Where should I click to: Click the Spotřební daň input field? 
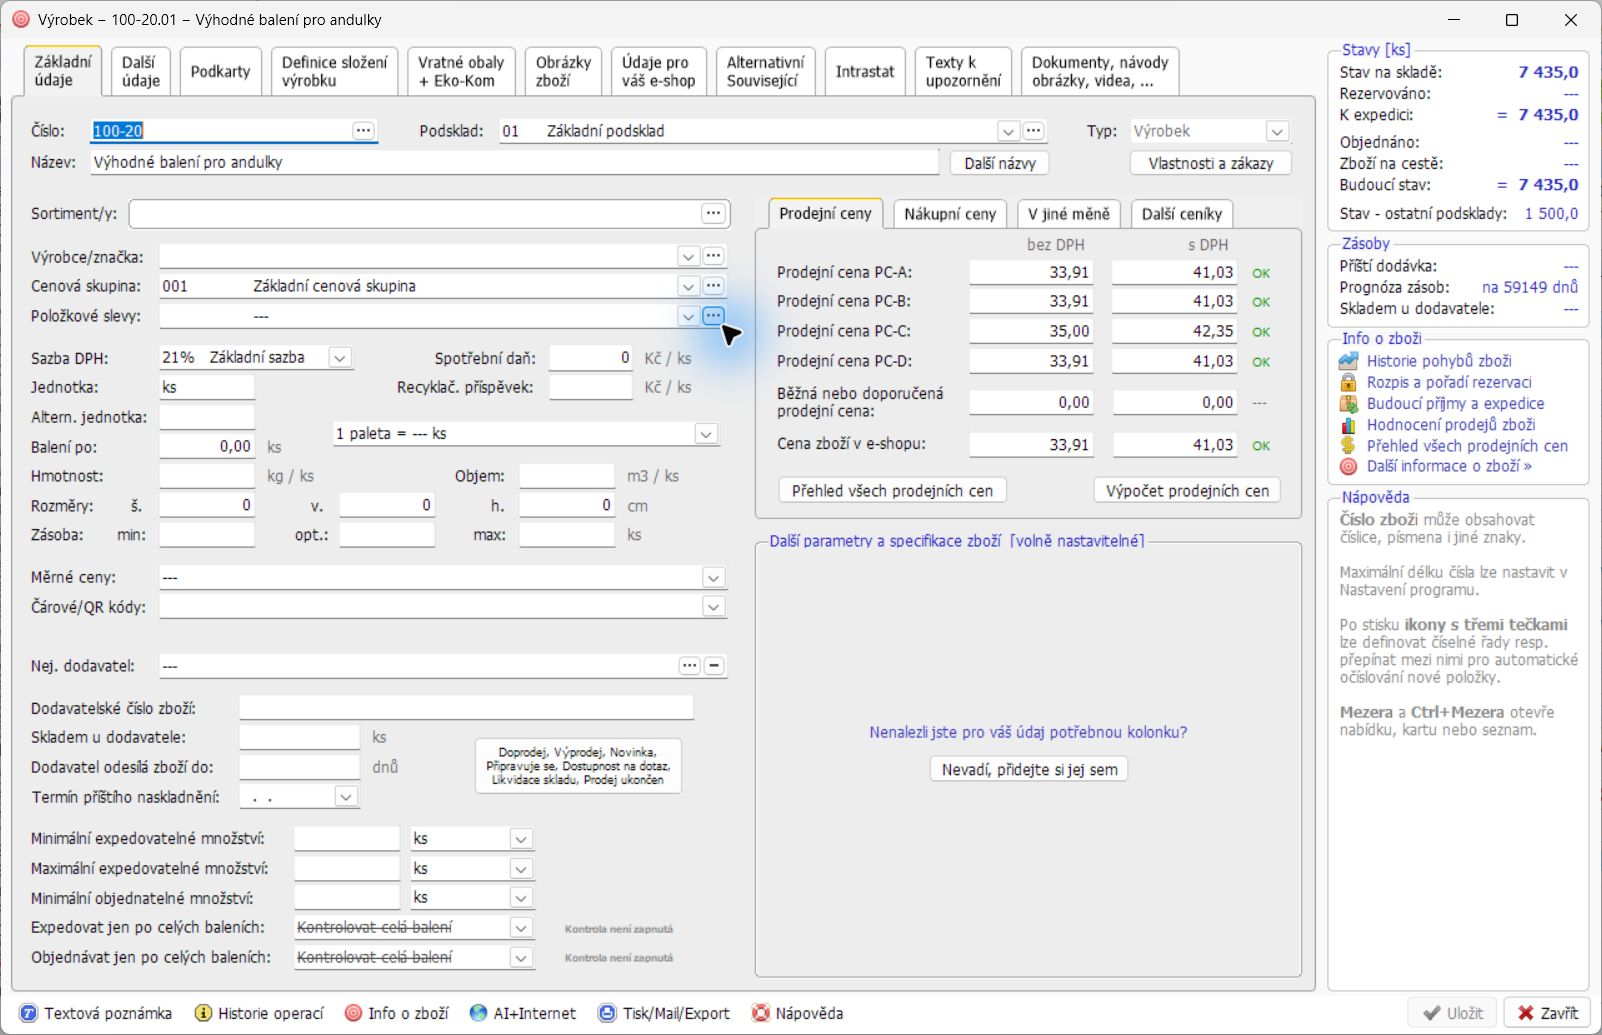coord(591,358)
